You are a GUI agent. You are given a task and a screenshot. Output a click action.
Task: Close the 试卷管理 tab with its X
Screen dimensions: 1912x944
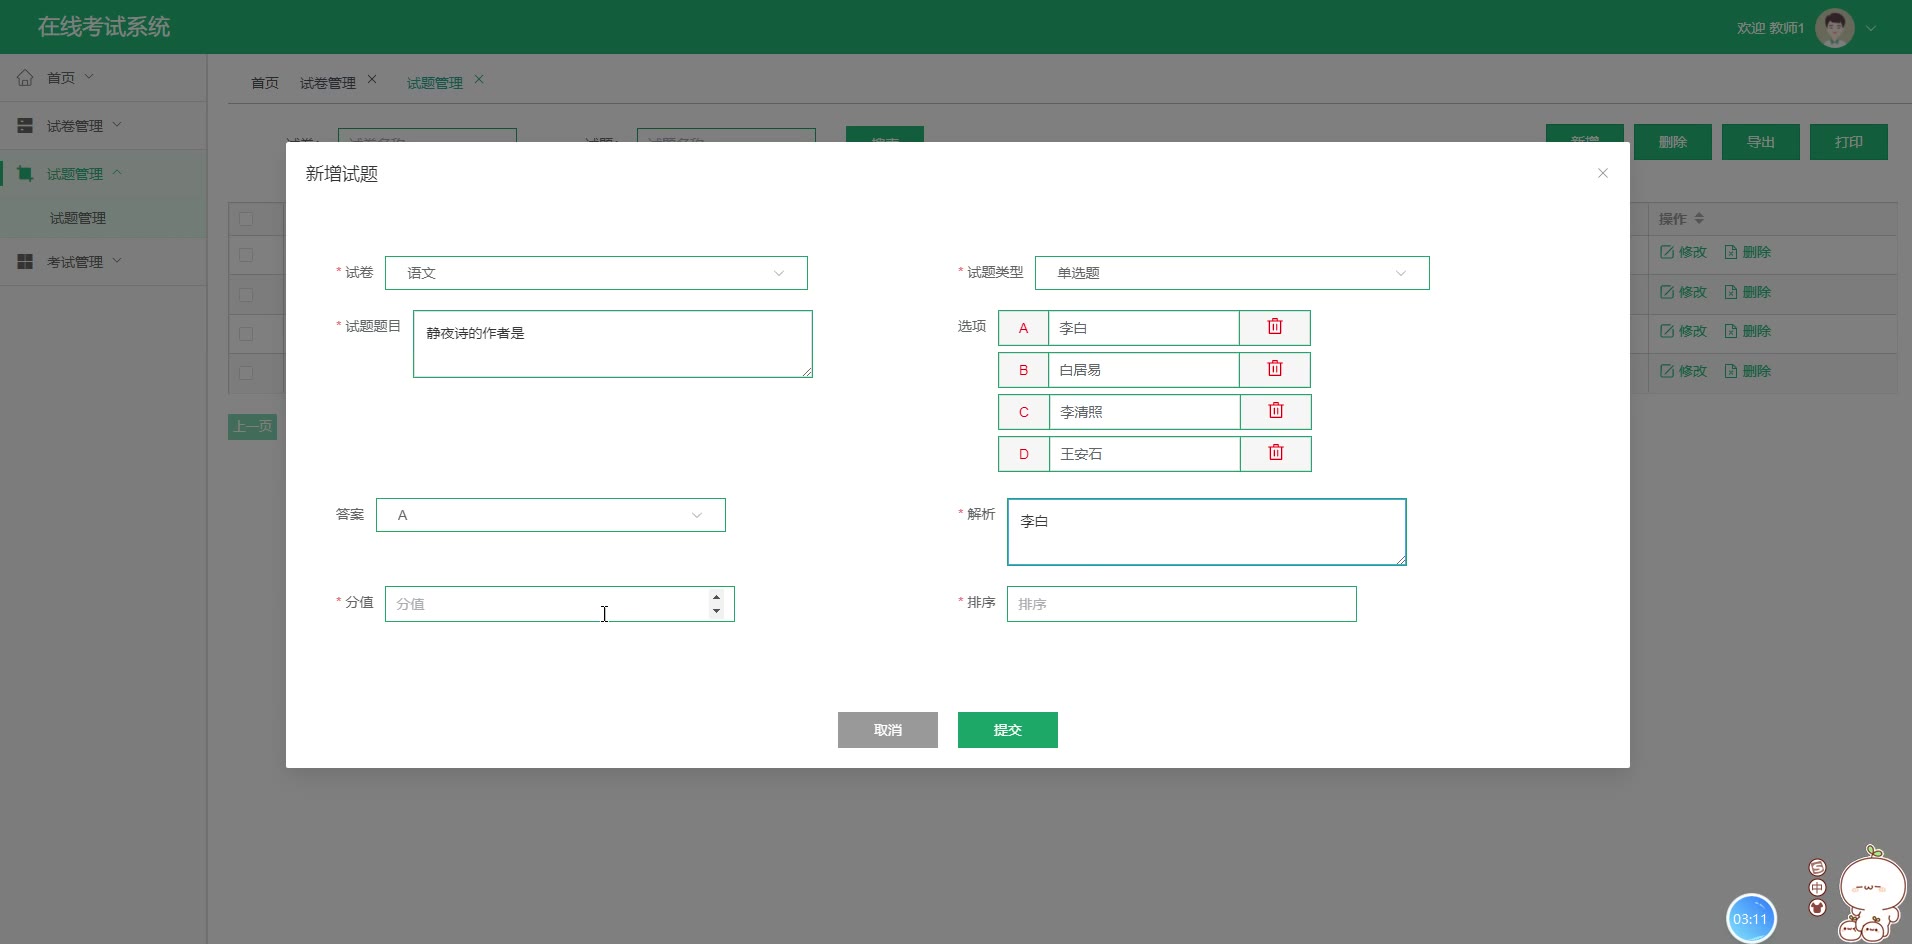pyautogui.click(x=372, y=80)
